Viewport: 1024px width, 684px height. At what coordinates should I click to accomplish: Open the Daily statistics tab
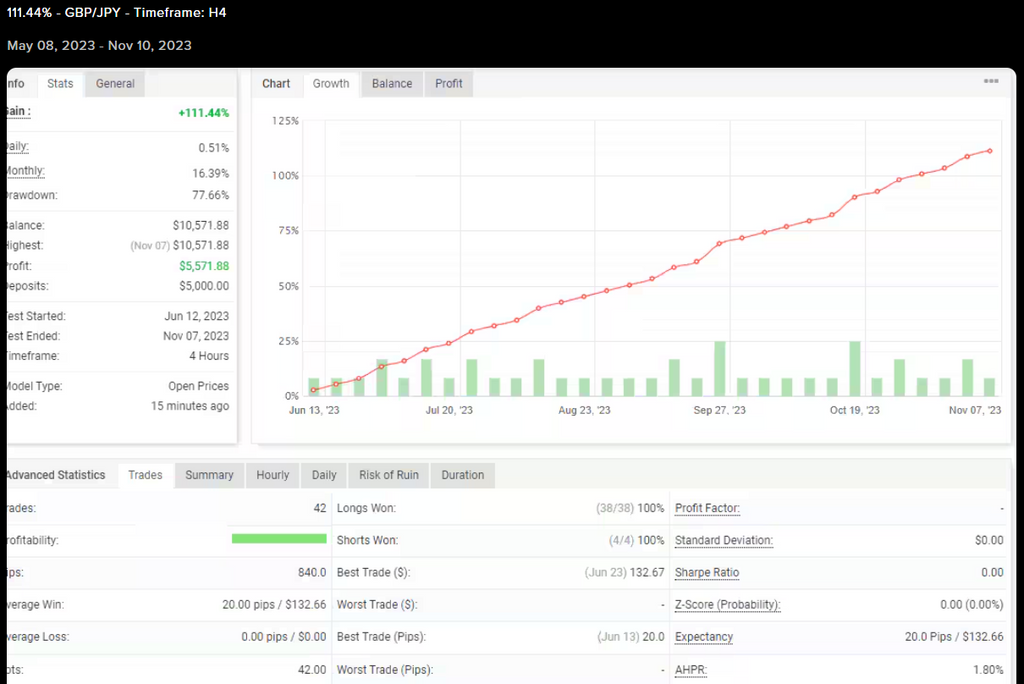coord(324,475)
